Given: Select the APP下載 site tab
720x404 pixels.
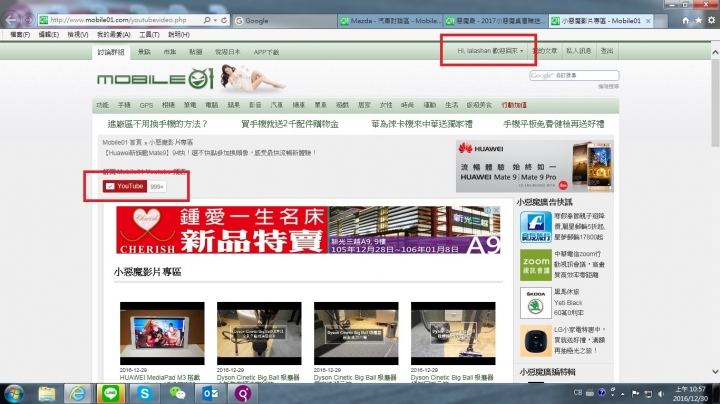Looking at the screenshot, I should (266, 52).
